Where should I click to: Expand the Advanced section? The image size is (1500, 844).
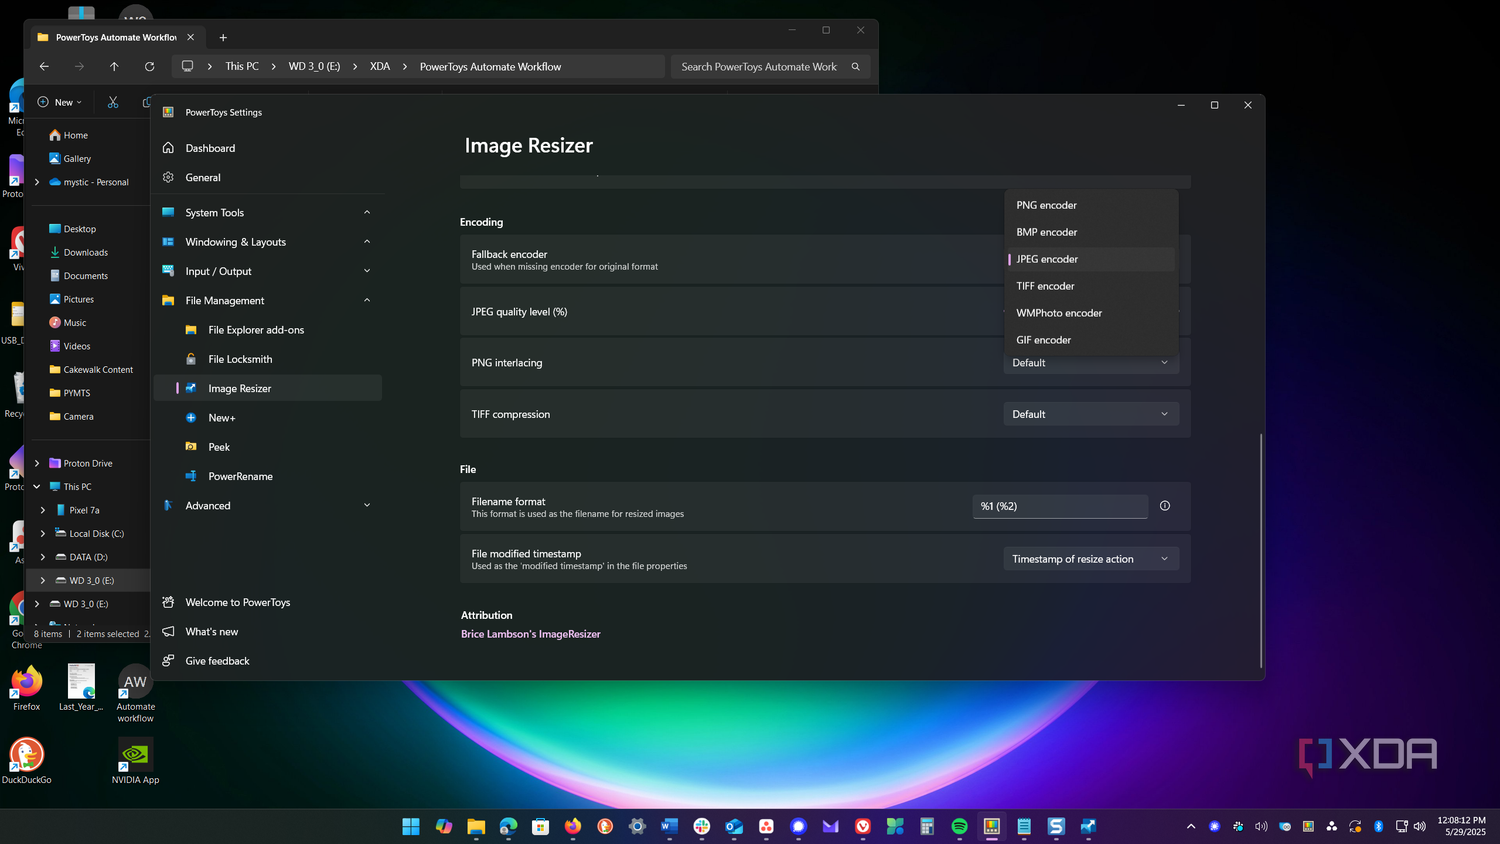367,505
